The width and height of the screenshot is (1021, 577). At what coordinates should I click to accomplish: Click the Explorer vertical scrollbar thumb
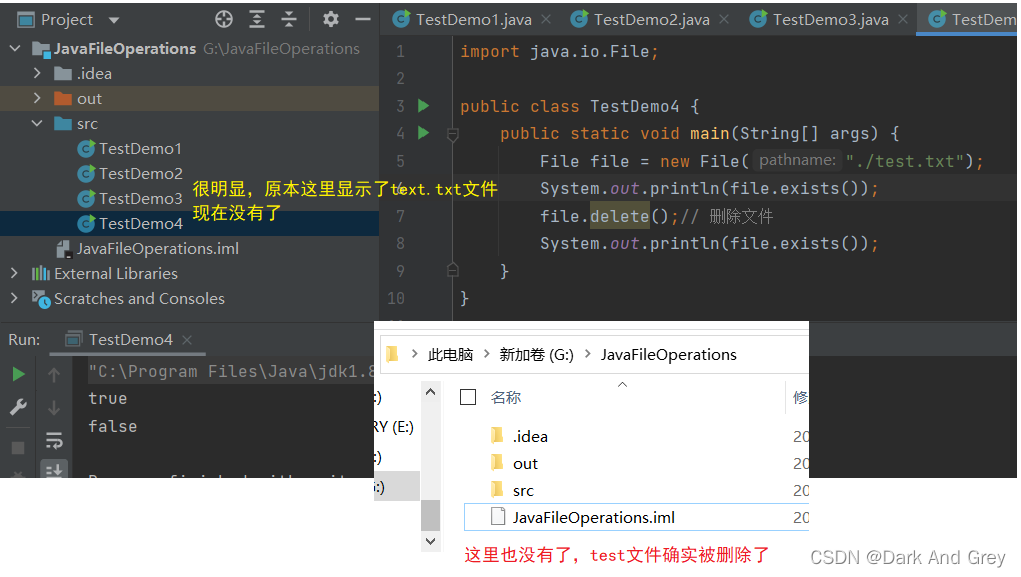[x=430, y=516]
